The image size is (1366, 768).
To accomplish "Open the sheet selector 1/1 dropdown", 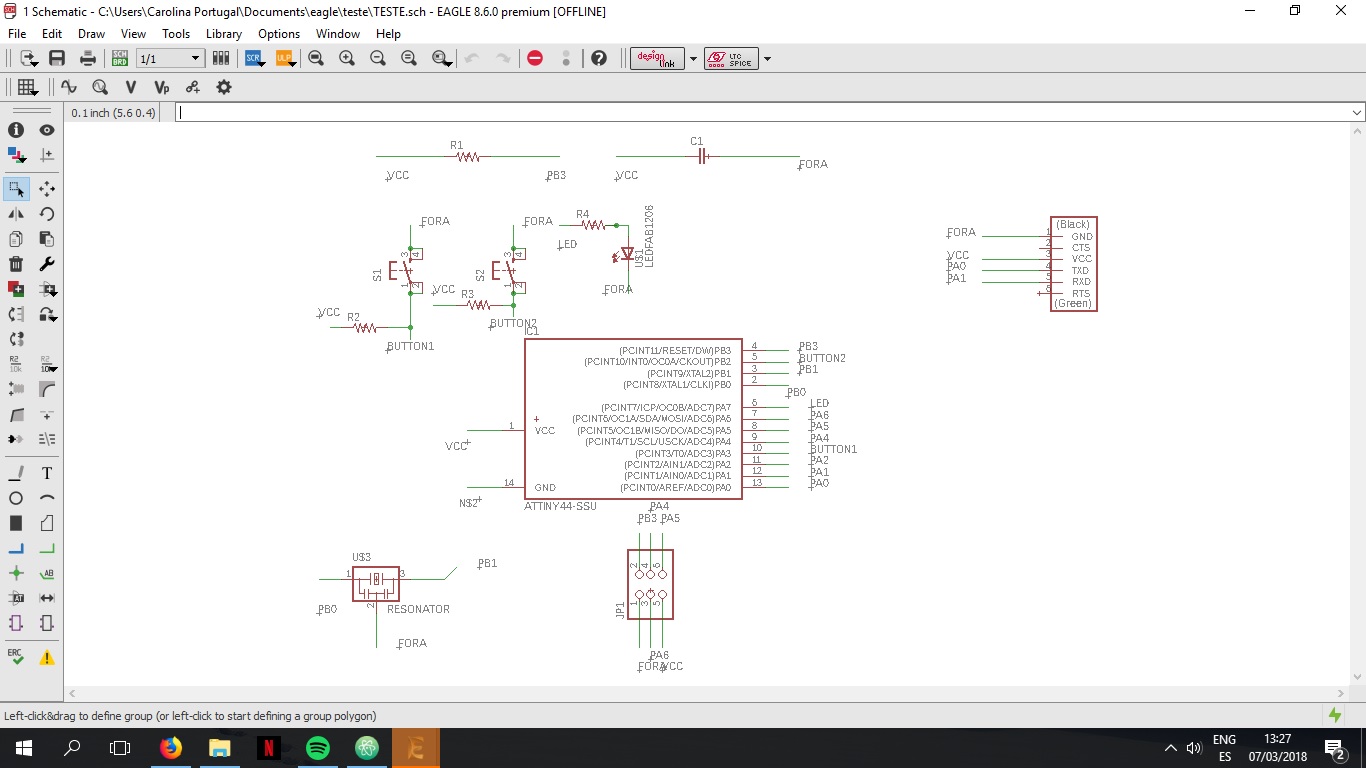I will point(170,59).
